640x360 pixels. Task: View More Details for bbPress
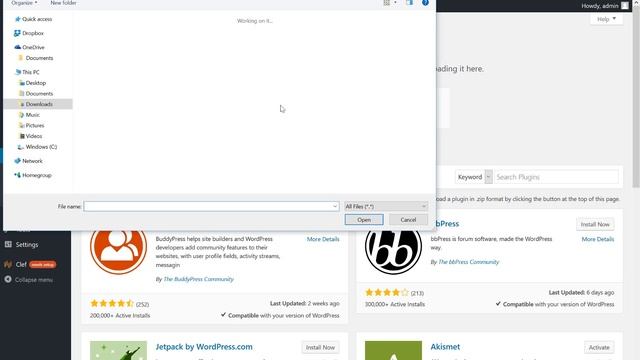click(x=598, y=239)
